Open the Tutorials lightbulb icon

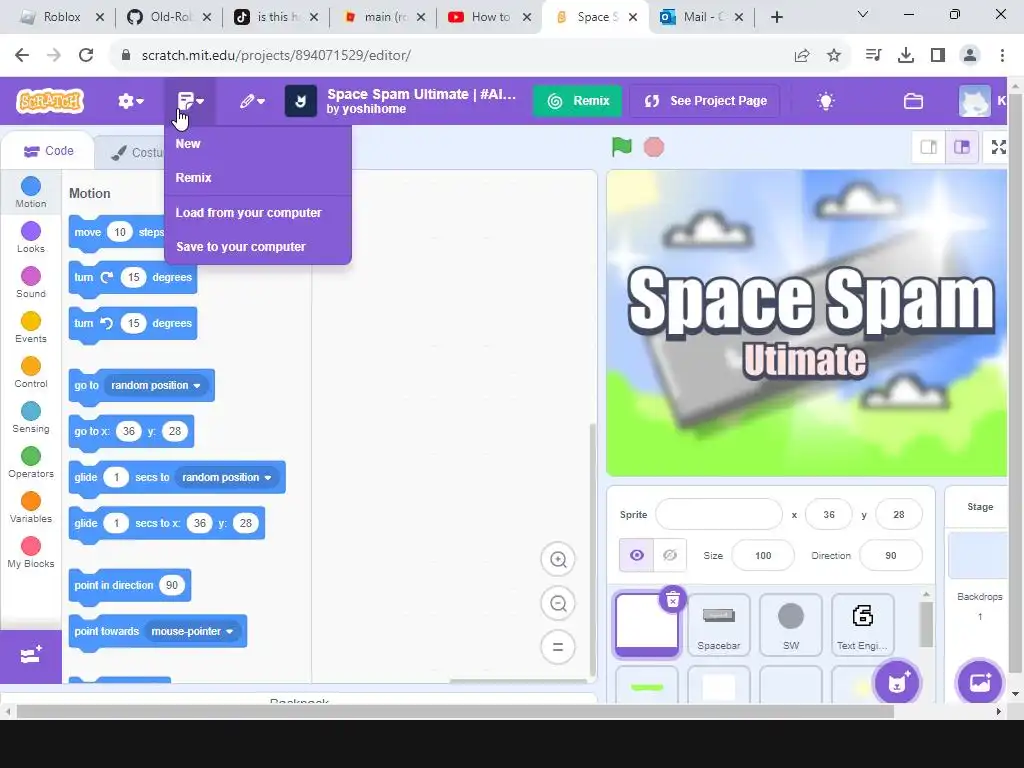coord(825,101)
